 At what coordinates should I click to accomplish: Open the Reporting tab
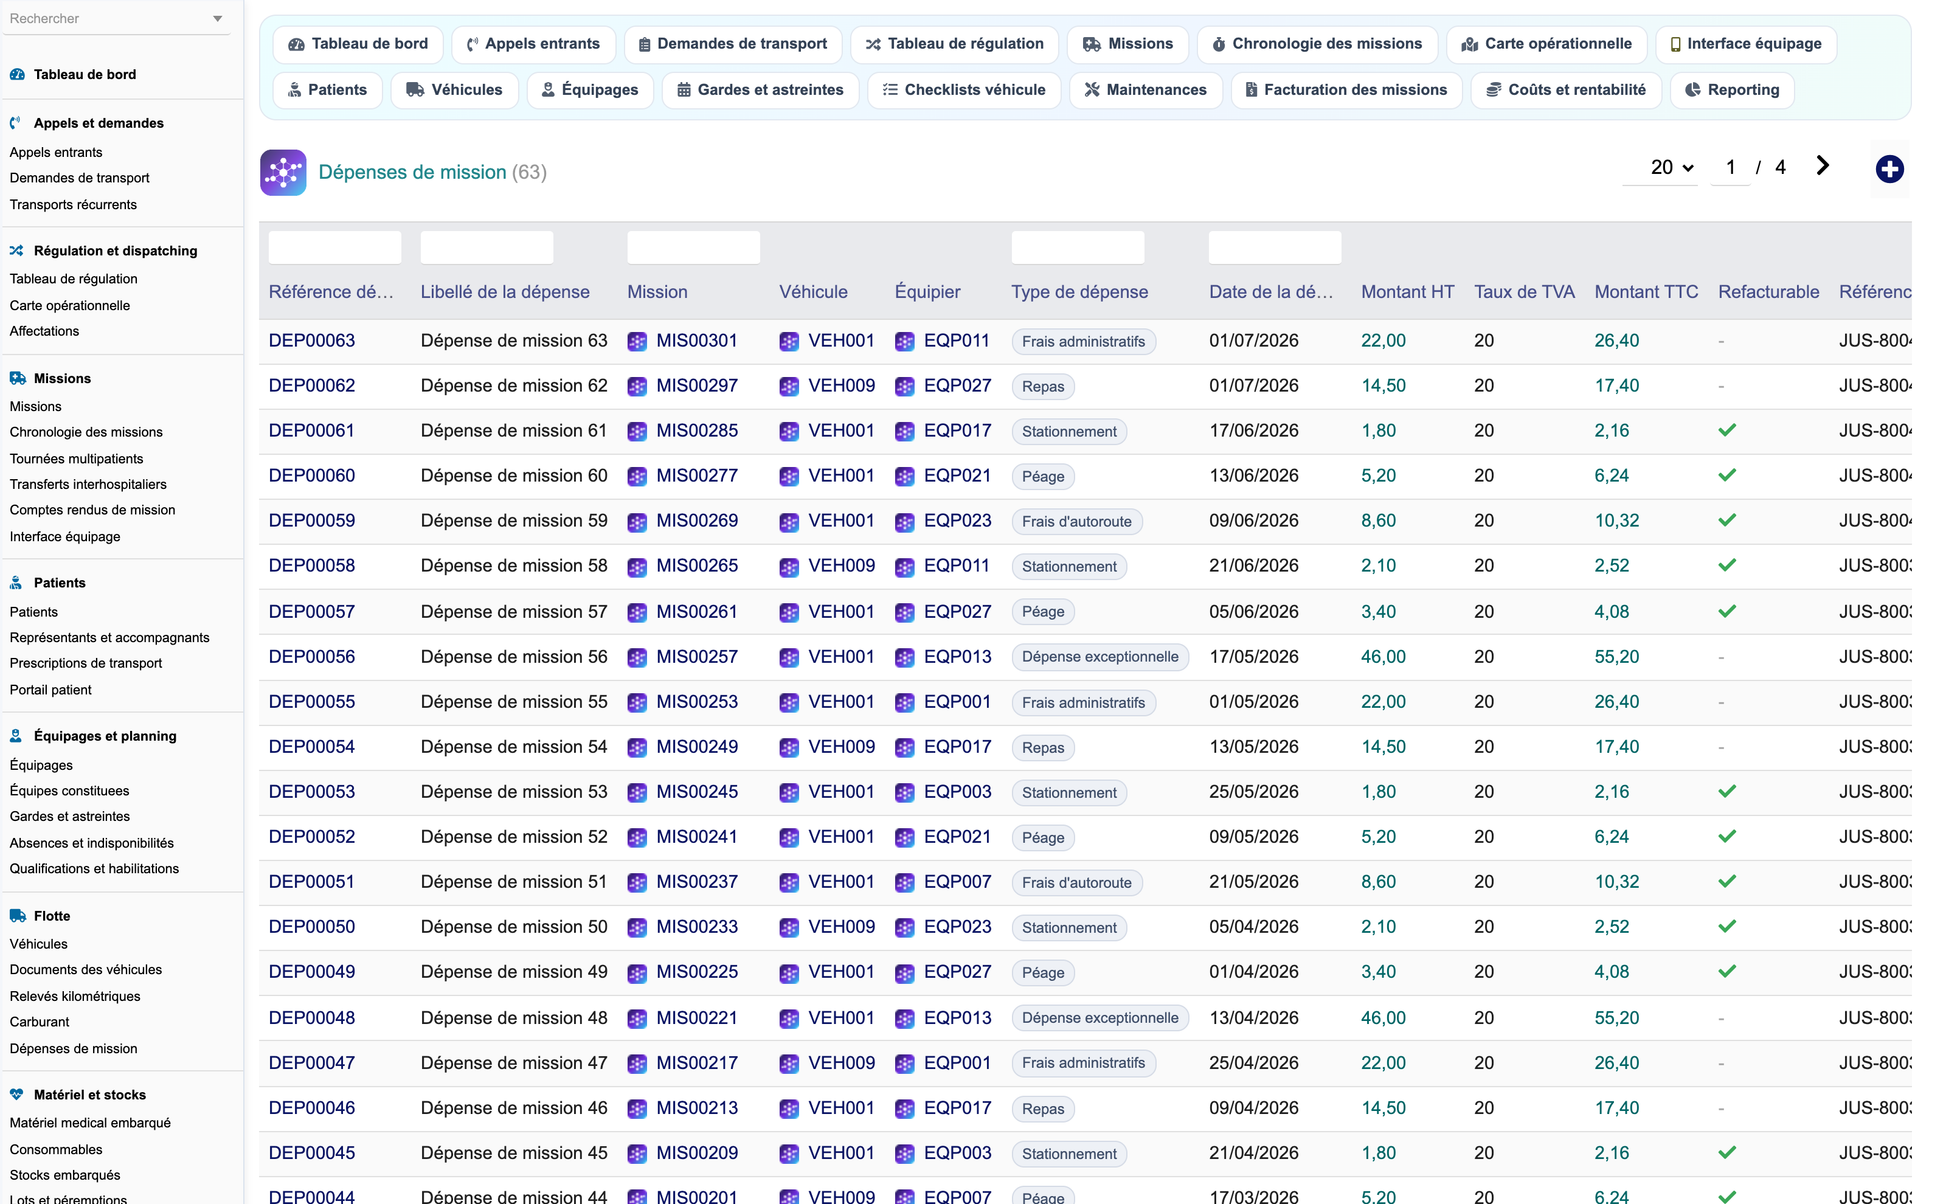[1732, 90]
